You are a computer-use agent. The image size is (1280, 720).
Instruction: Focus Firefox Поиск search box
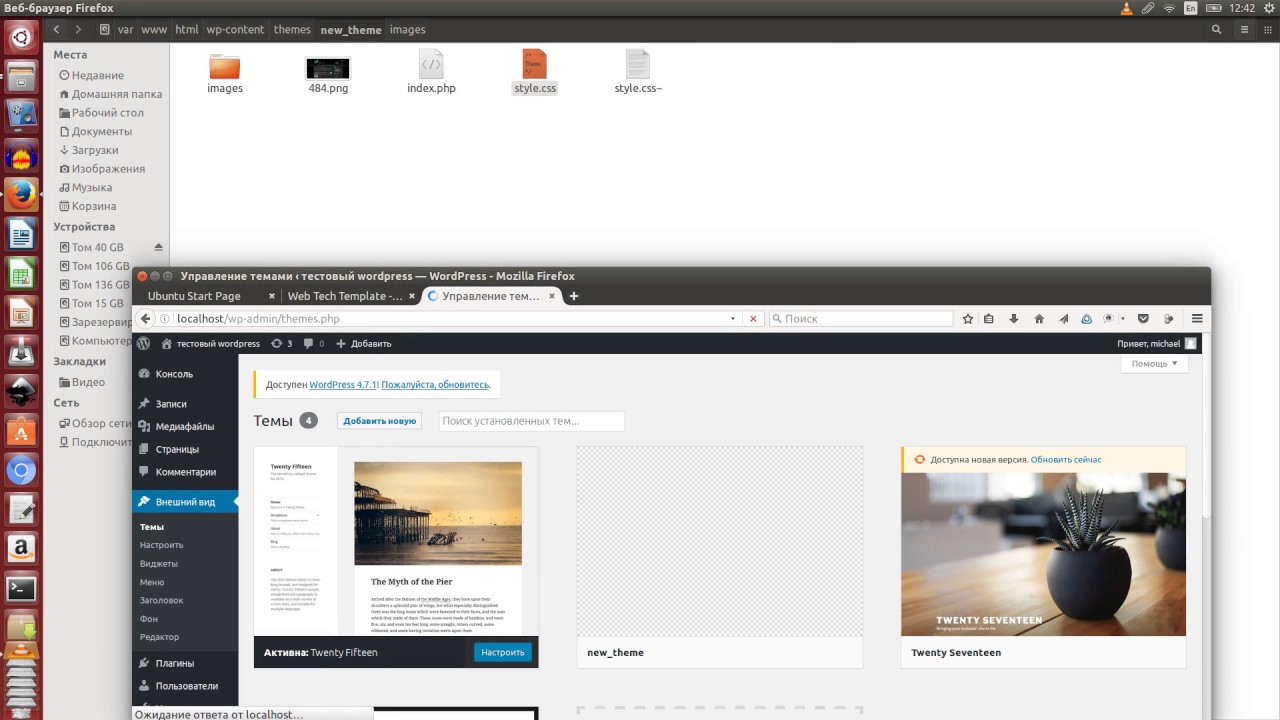coord(860,319)
